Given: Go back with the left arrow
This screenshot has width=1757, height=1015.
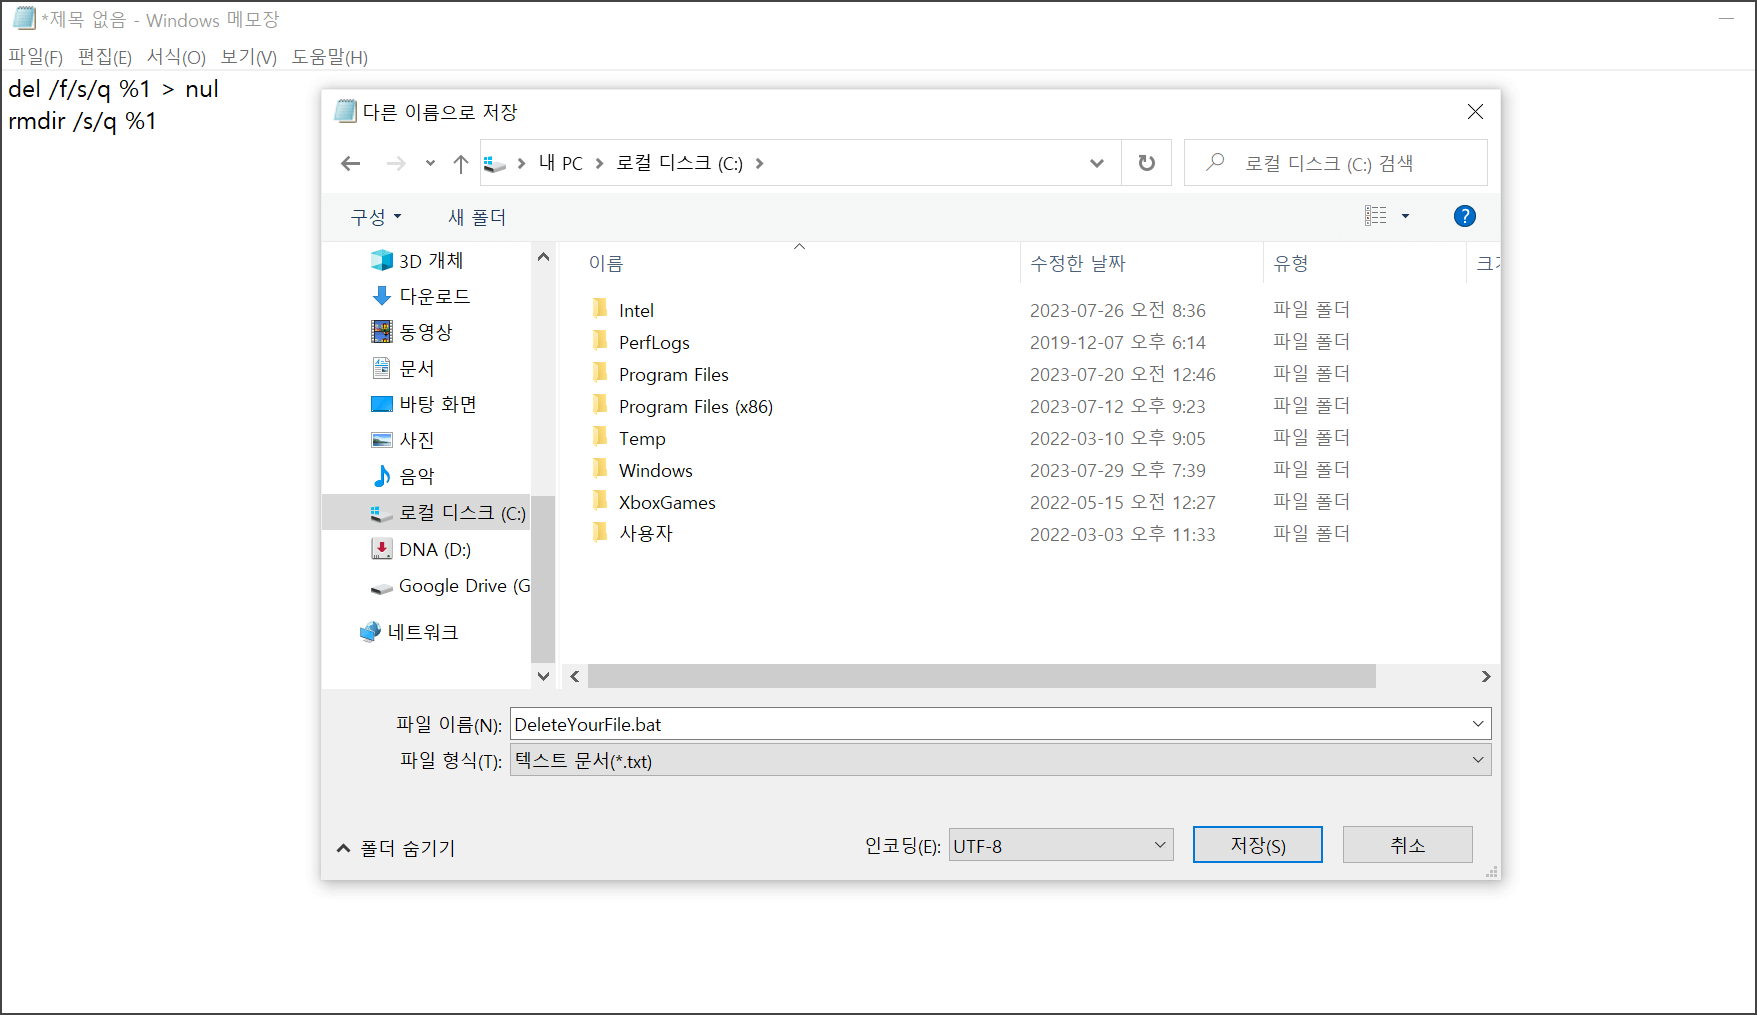Looking at the screenshot, I should pyautogui.click(x=350, y=163).
